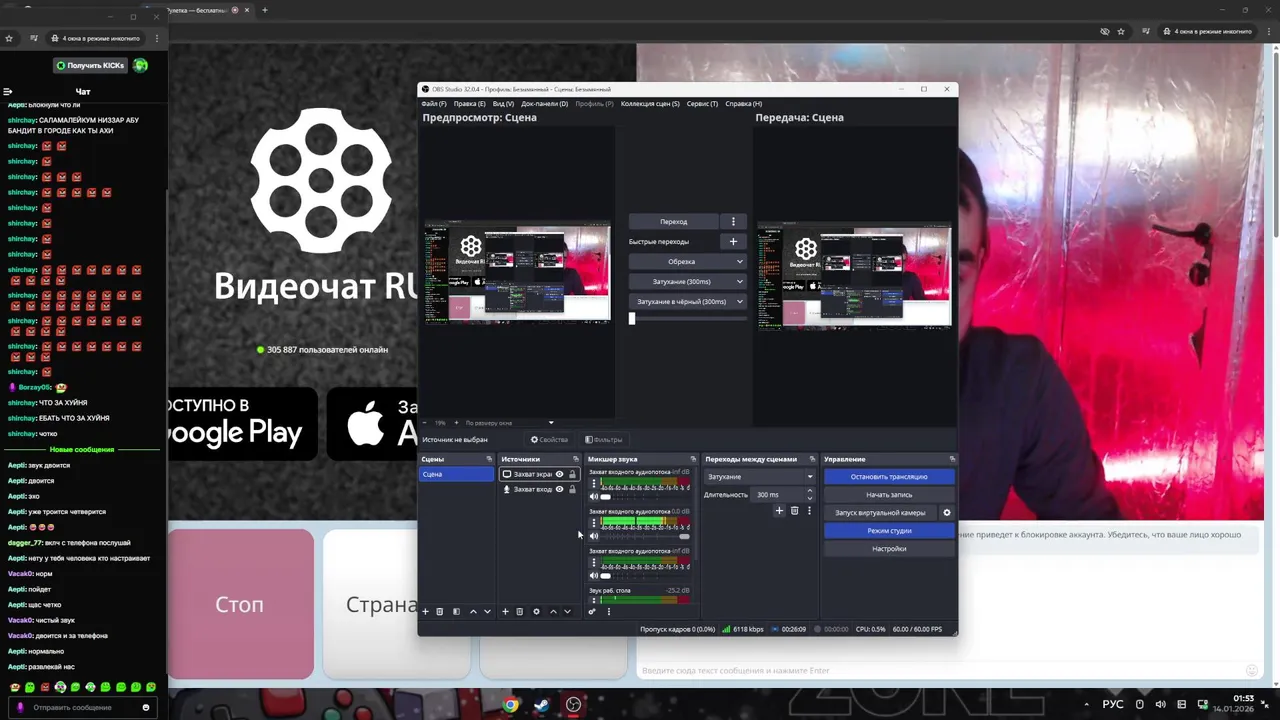Delete the selected scene in Сцены panel
This screenshot has width=1280, height=720.
point(439,611)
